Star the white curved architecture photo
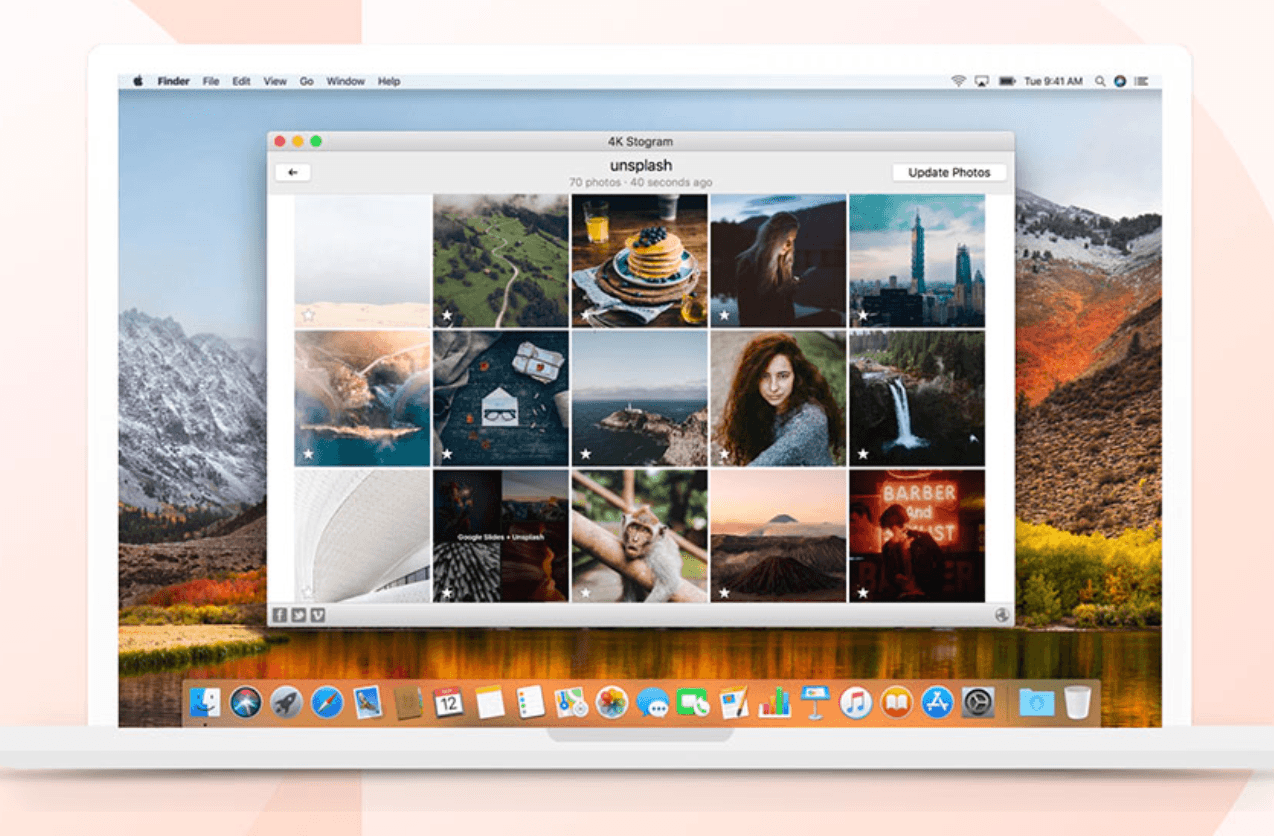The height and width of the screenshot is (836, 1274). 308,592
